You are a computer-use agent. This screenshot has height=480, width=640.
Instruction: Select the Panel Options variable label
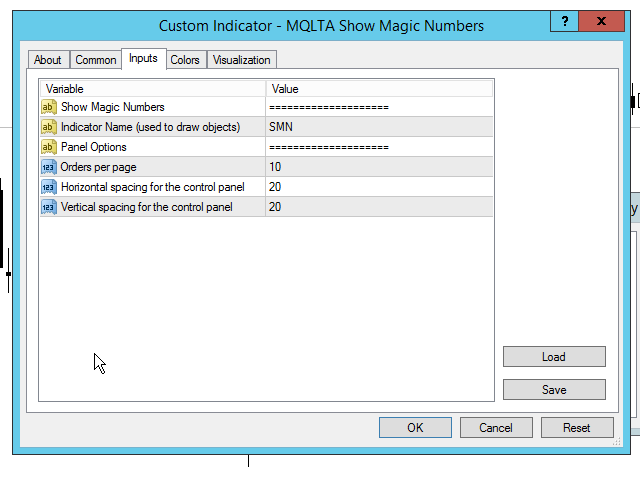(x=93, y=147)
